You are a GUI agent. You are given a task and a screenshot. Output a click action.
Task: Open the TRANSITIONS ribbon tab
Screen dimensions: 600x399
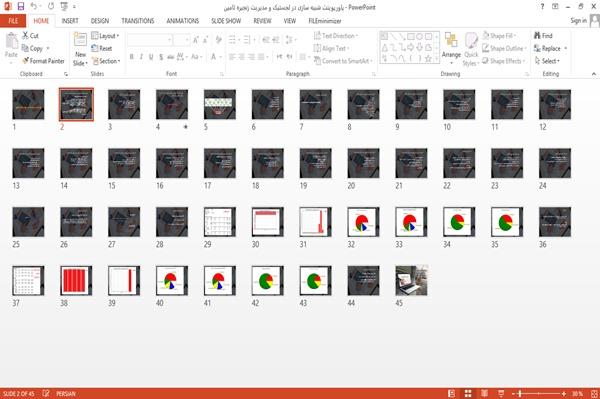[x=138, y=21]
